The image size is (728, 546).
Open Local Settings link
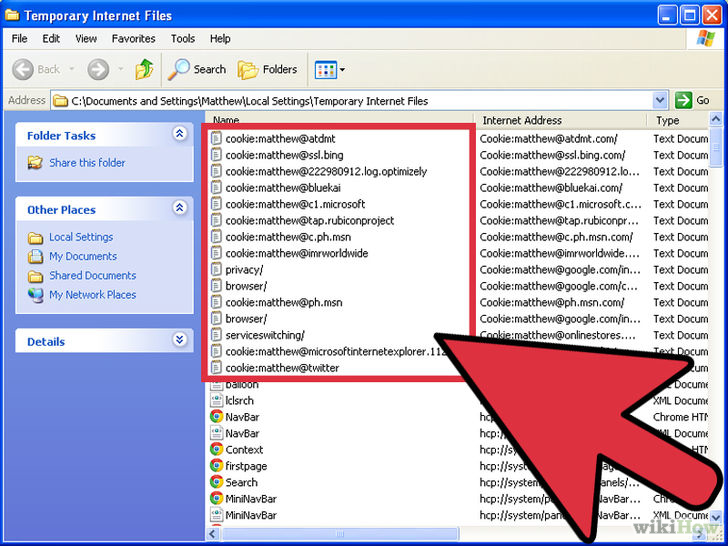[81, 237]
